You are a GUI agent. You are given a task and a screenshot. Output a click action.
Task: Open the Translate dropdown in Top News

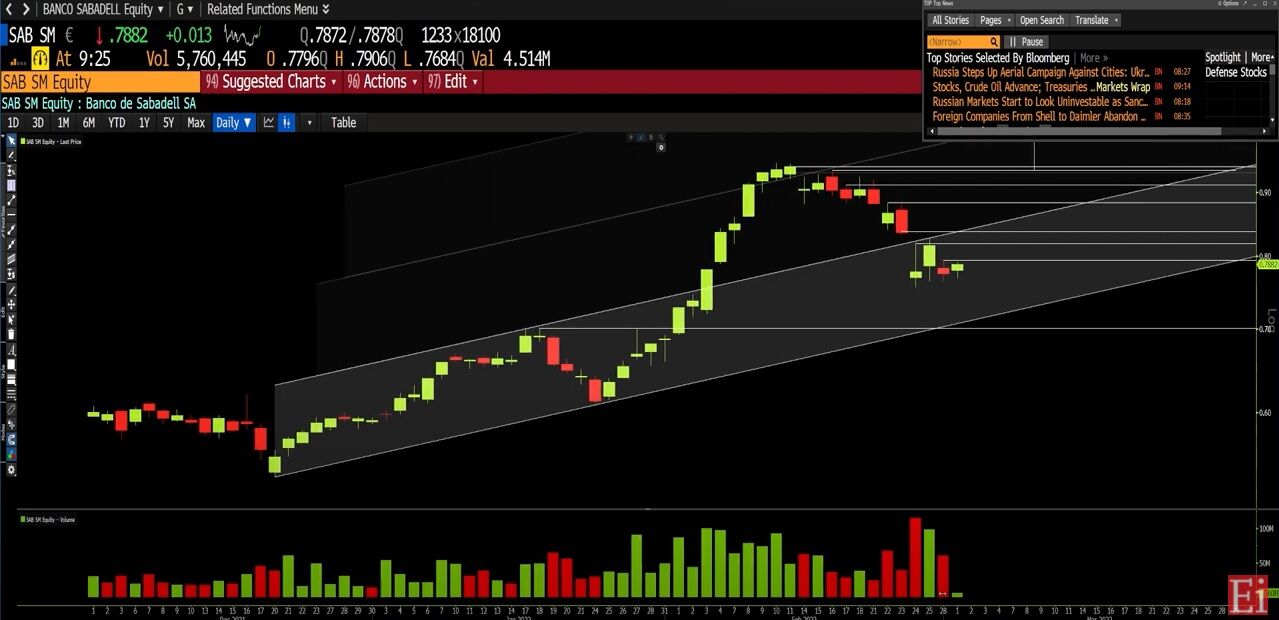(x=1096, y=20)
